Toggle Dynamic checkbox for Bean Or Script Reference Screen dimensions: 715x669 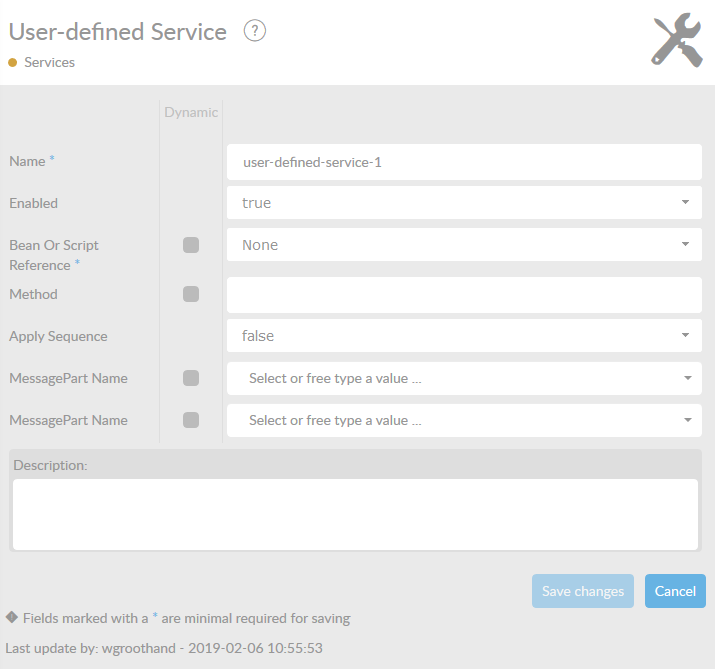pyautogui.click(x=191, y=245)
